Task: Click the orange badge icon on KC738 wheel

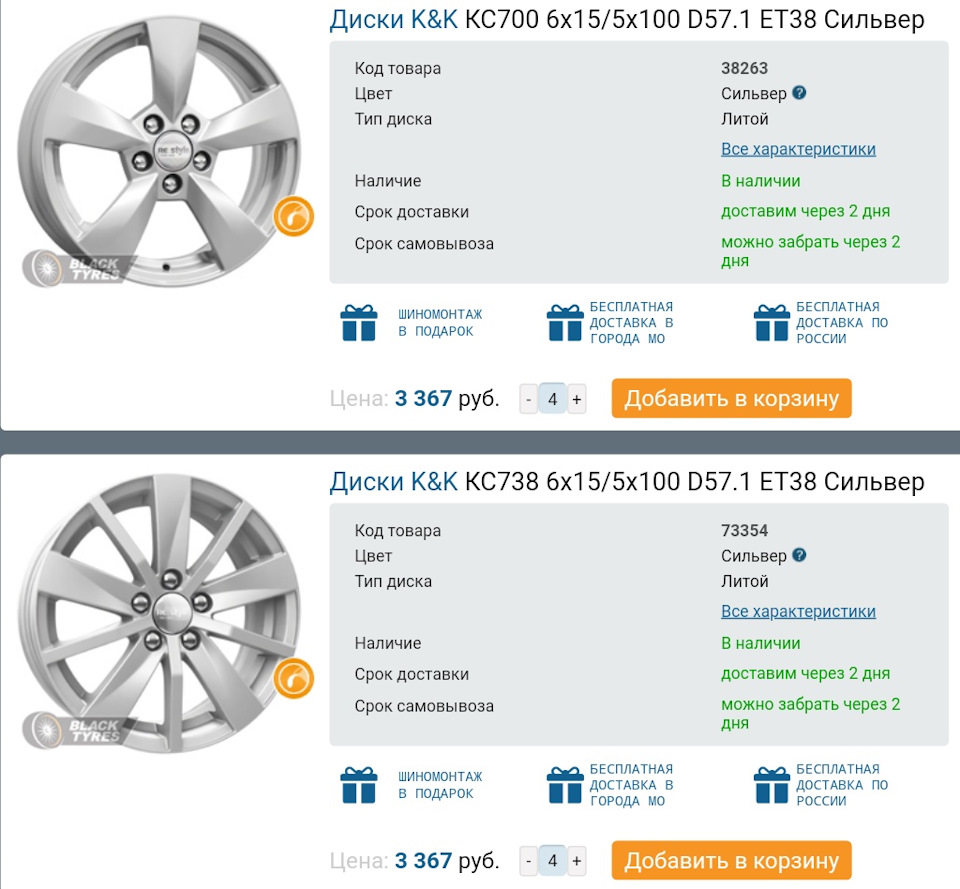Action: (x=294, y=678)
